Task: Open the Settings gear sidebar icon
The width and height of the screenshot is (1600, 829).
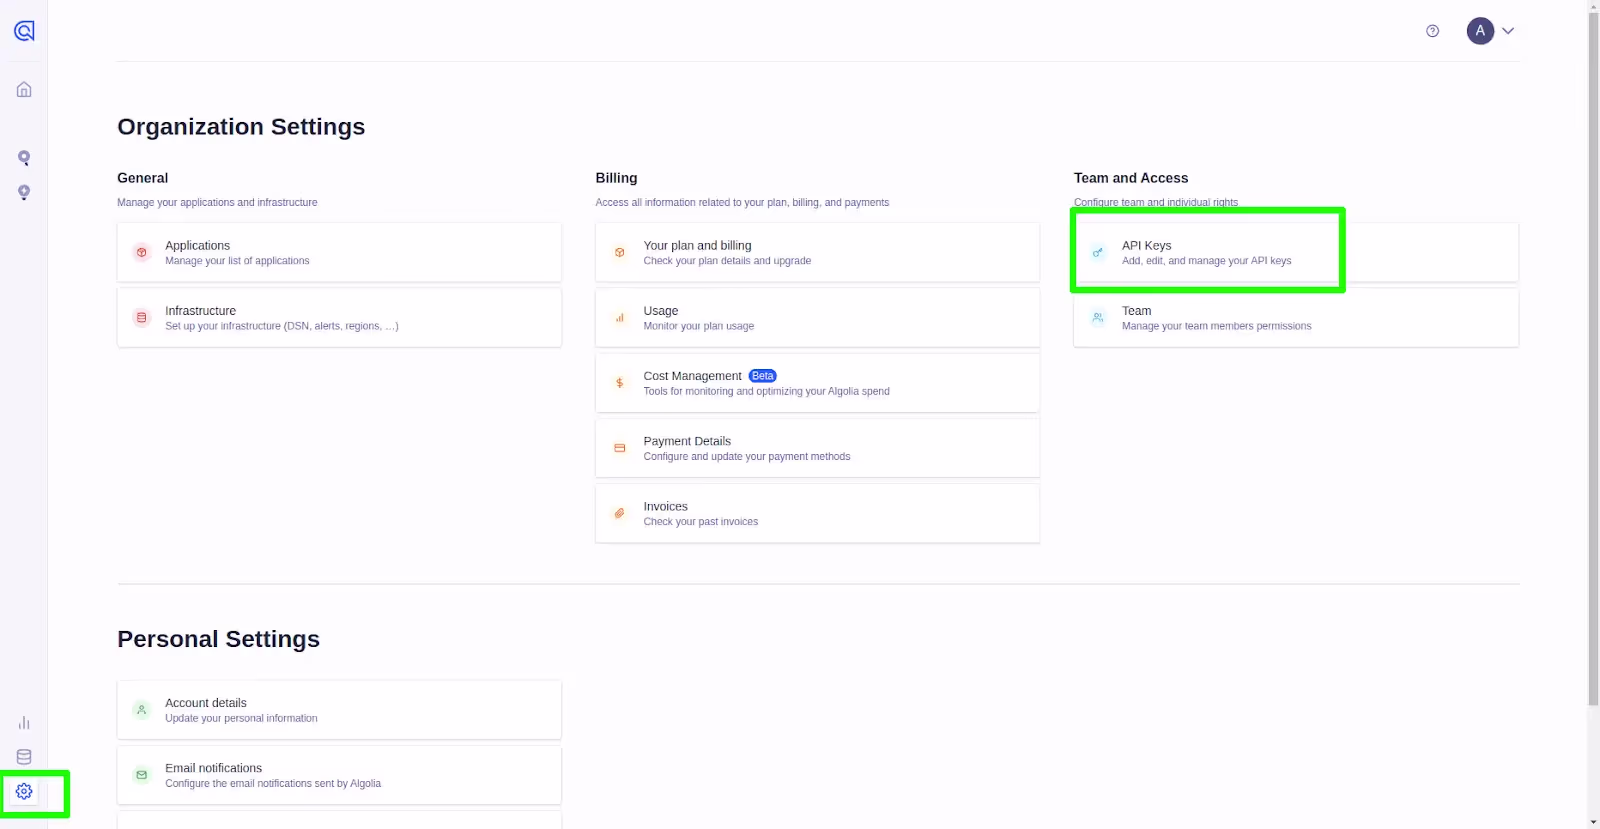Action: 24,791
